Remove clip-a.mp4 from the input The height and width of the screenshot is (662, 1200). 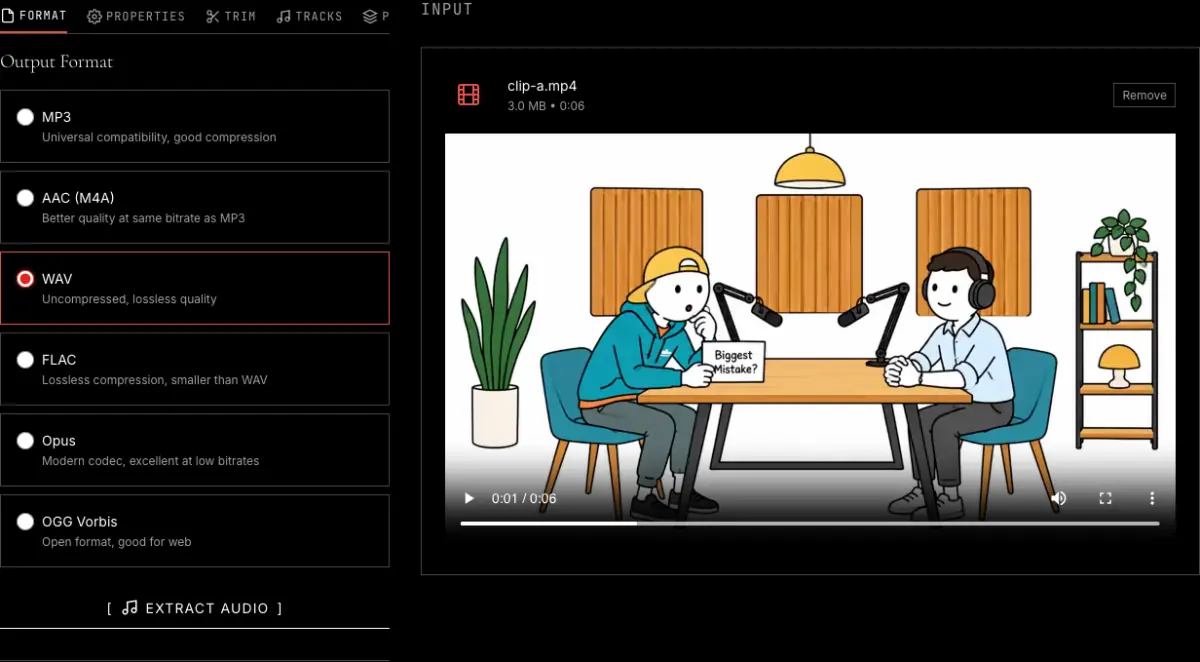coord(1144,95)
